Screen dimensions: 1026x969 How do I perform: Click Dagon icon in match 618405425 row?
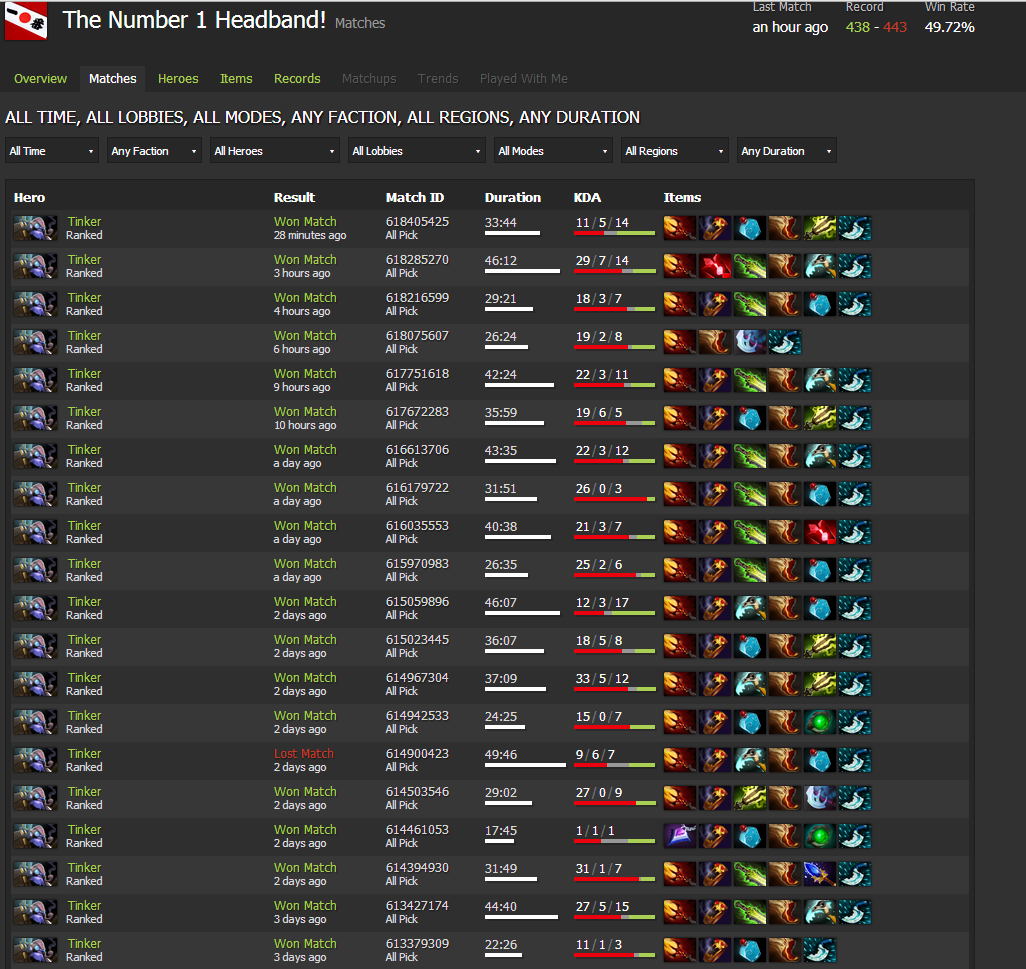(679, 228)
